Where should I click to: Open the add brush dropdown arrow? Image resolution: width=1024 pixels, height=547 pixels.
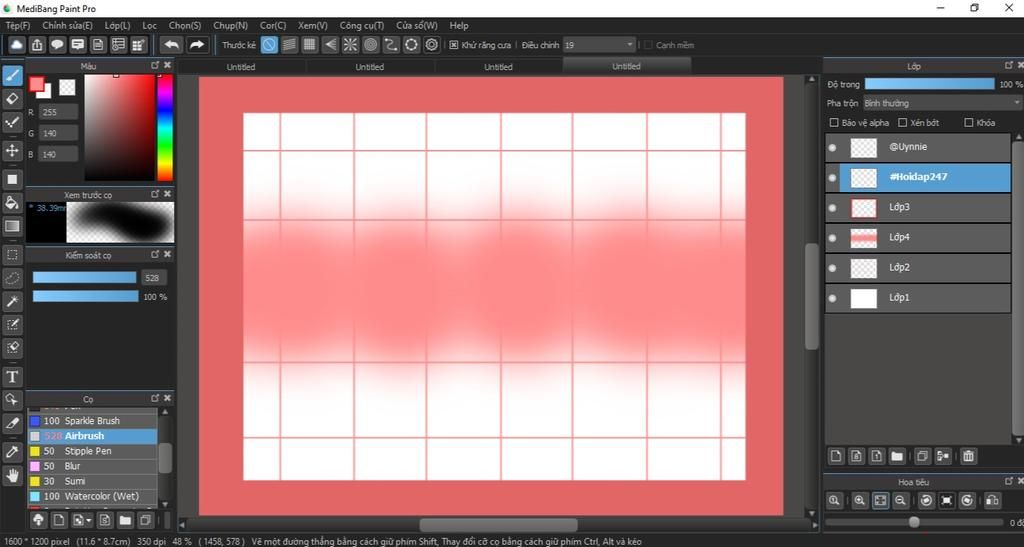[x=89, y=521]
